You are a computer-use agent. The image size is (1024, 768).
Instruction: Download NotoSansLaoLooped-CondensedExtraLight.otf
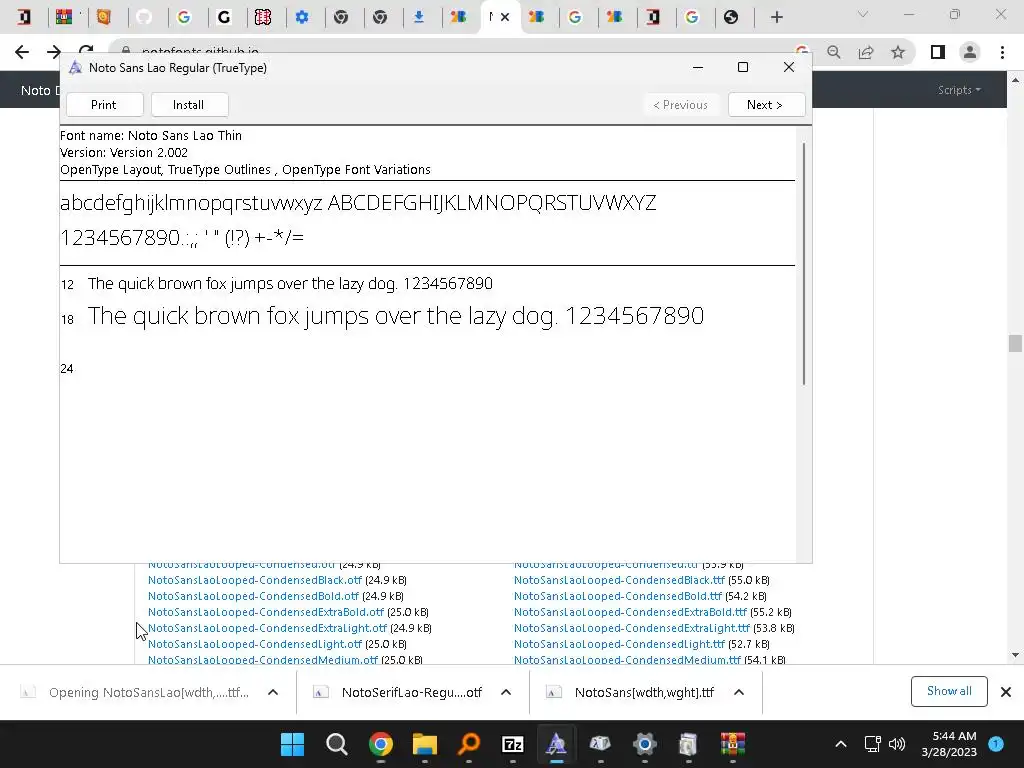click(x=268, y=628)
